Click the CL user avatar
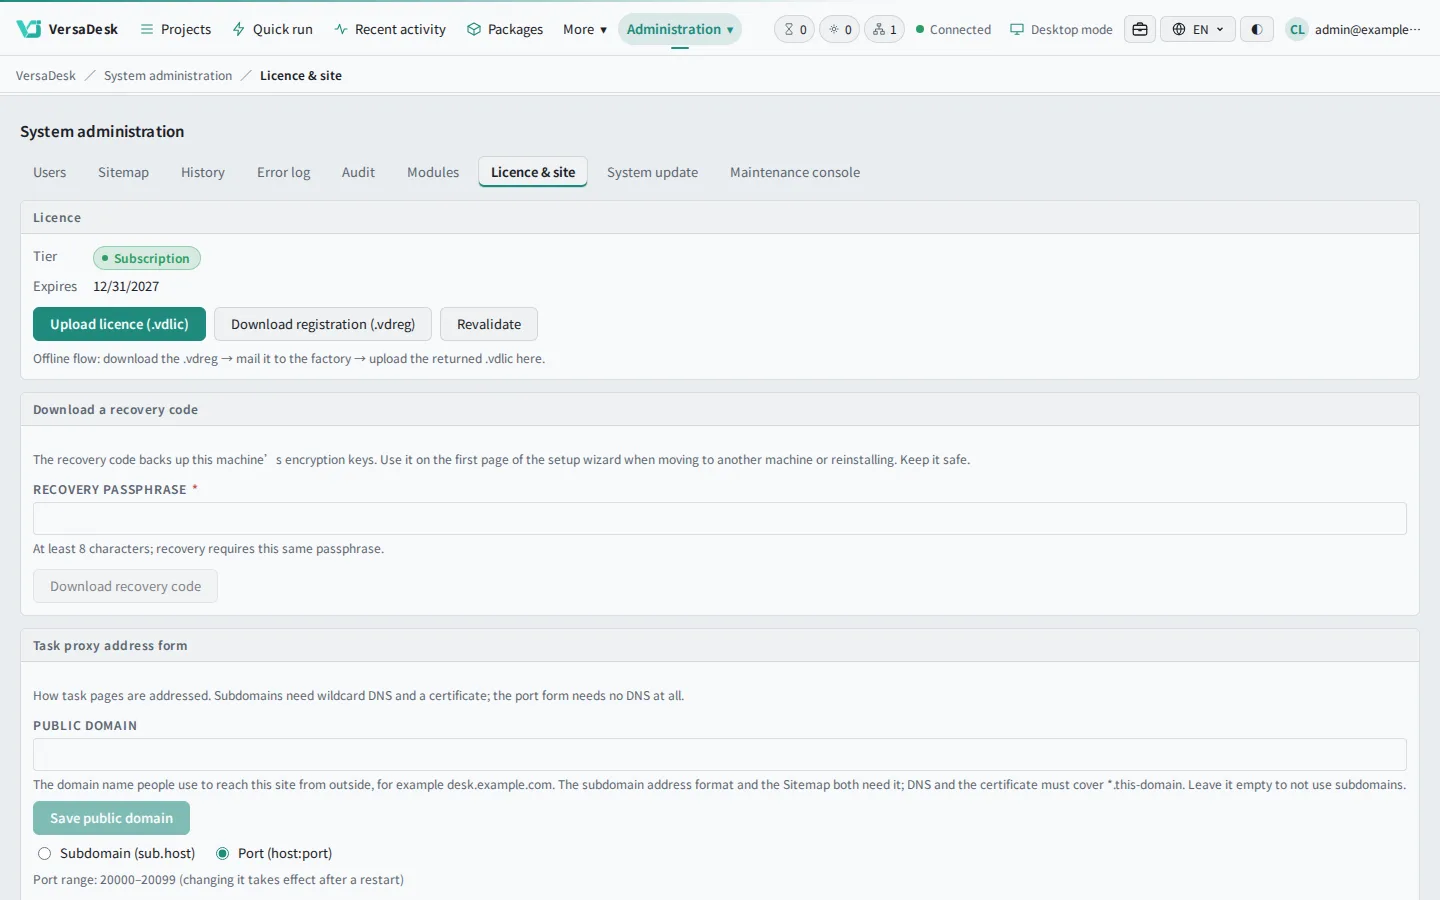 pos(1297,29)
